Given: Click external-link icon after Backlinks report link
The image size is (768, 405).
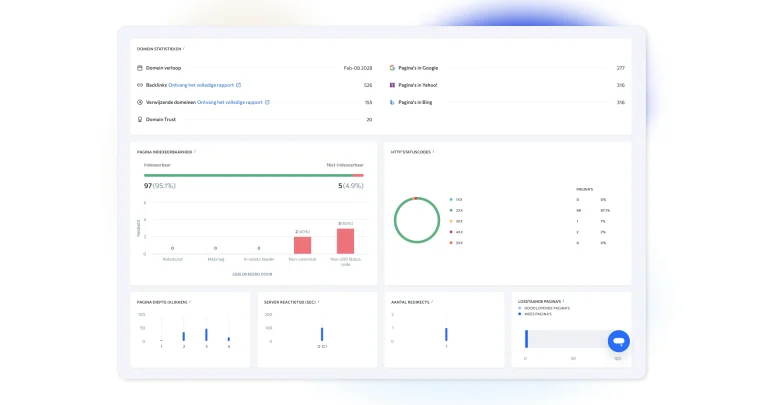Looking at the screenshot, I should pos(239,85).
